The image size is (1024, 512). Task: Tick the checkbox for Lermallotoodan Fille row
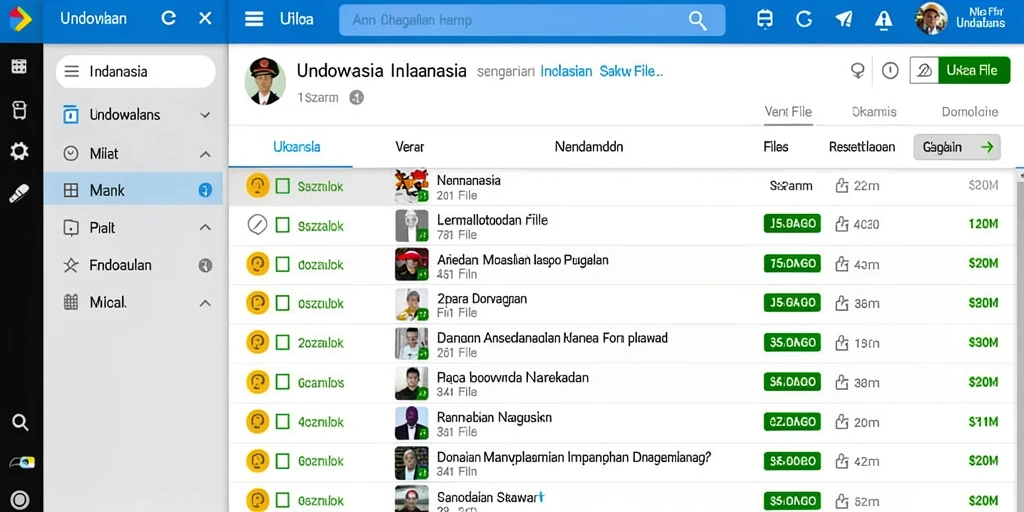282,225
